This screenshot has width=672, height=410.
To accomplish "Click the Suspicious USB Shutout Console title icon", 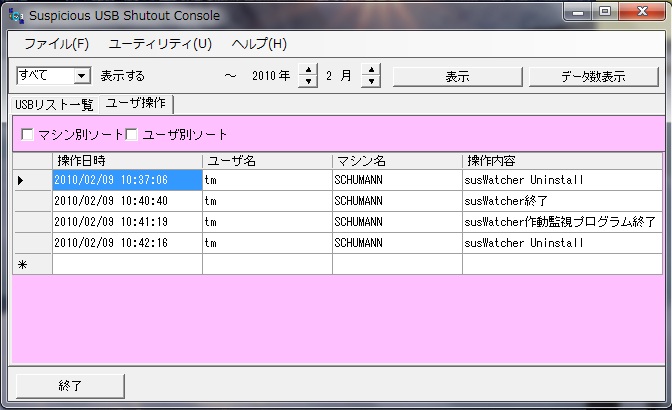I will [x=16, y=15].
